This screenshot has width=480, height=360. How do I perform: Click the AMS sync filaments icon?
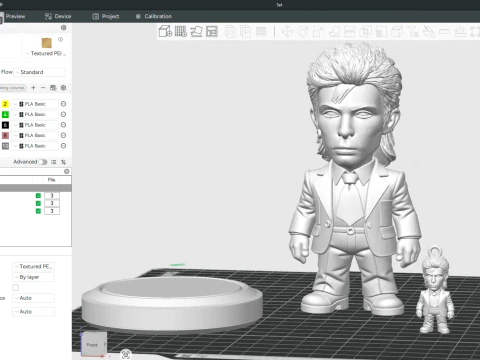[53, 88]
